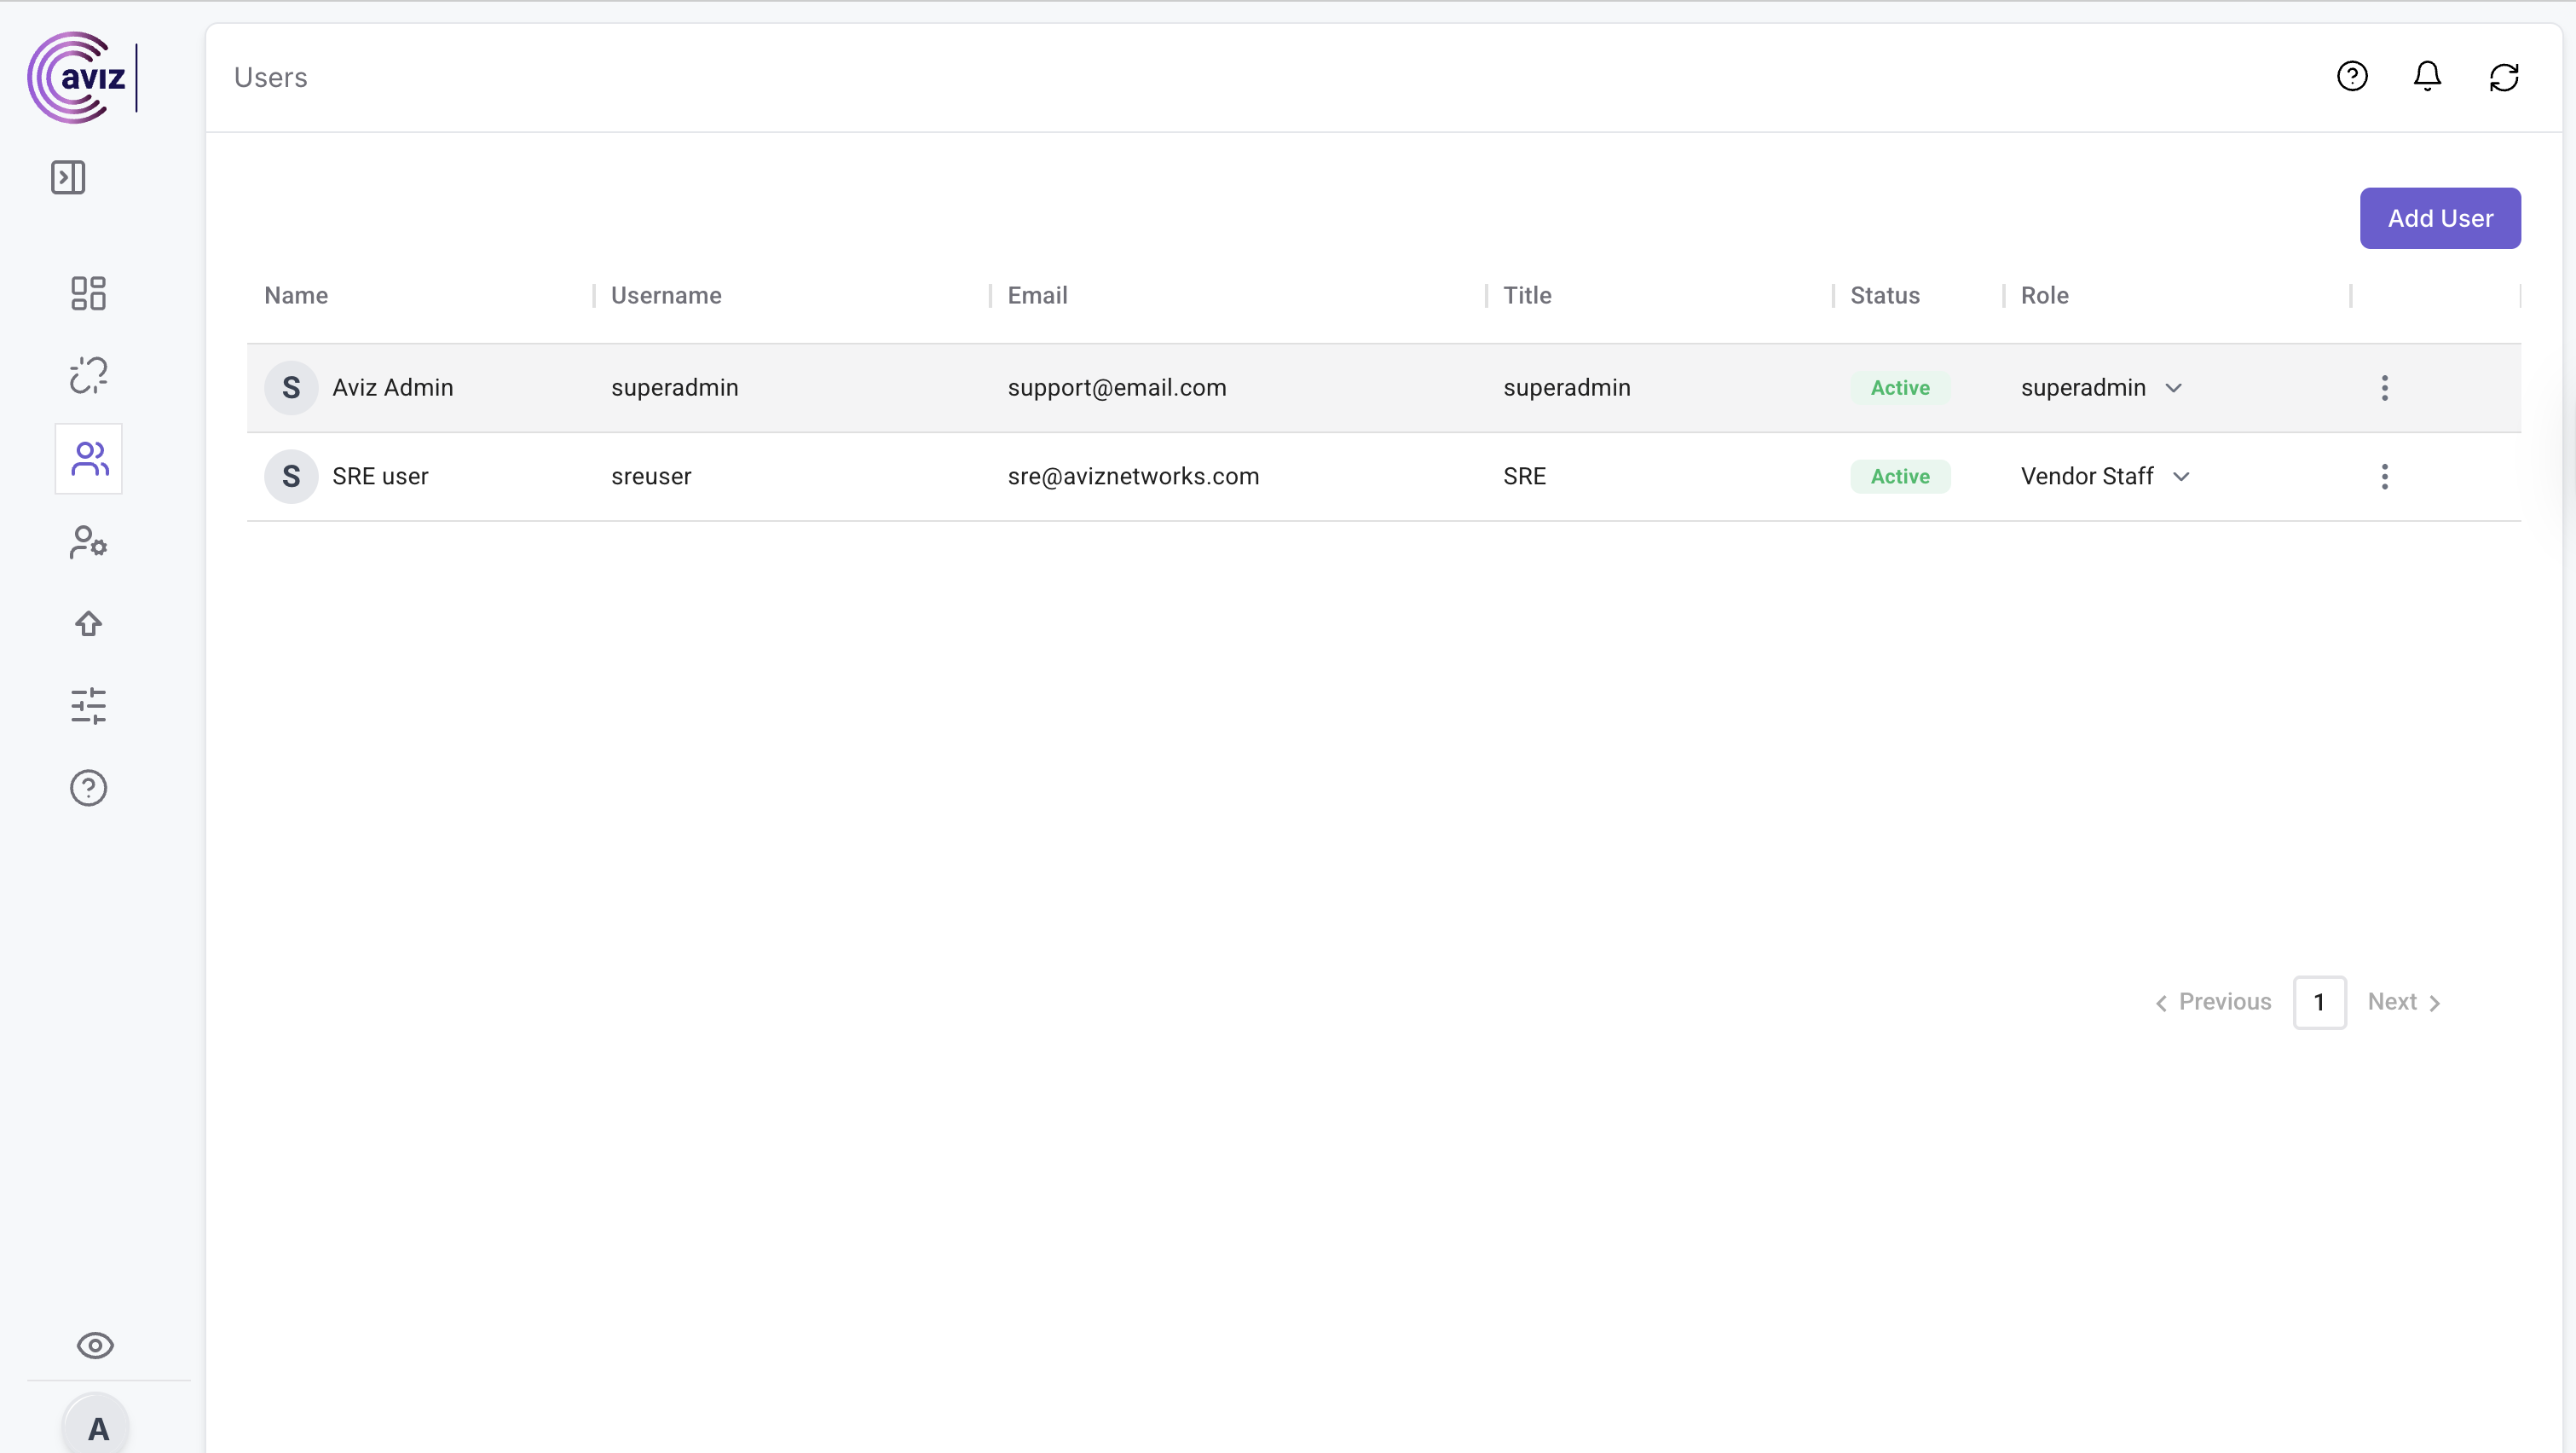This screenshot has height=1453, width=2576.
Task: Open the actions menu for SRE user
Action: pyautogui.click(x=2384, y=477)
